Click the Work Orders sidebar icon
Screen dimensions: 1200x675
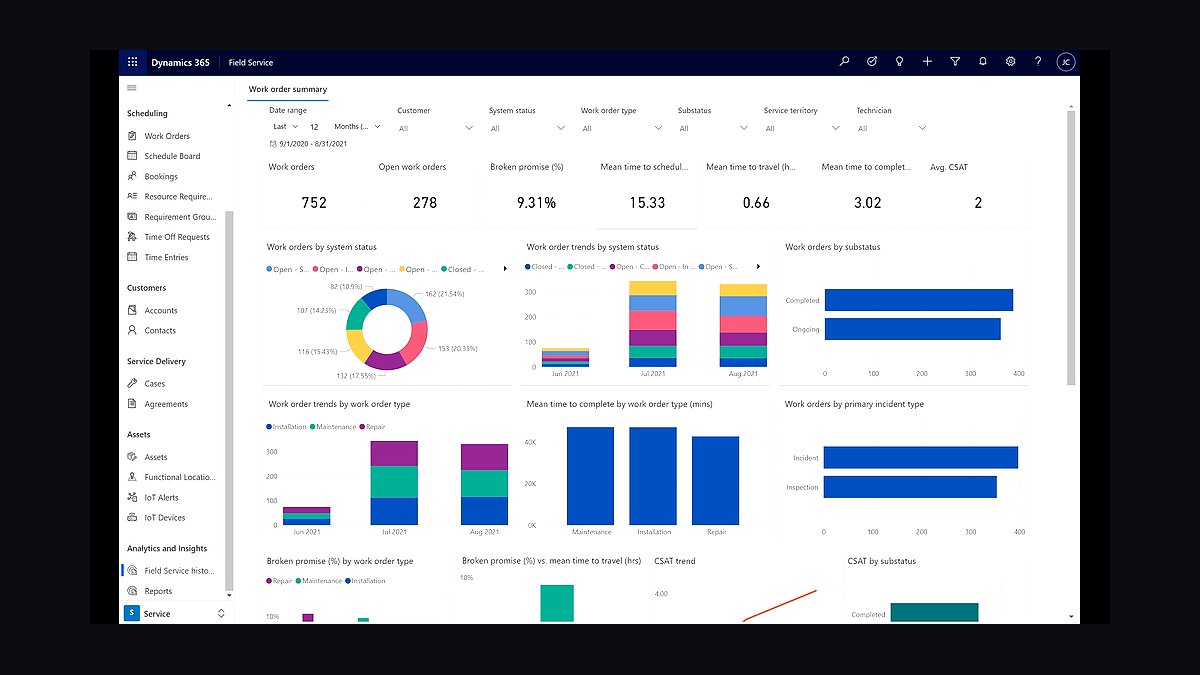[133, 136]
